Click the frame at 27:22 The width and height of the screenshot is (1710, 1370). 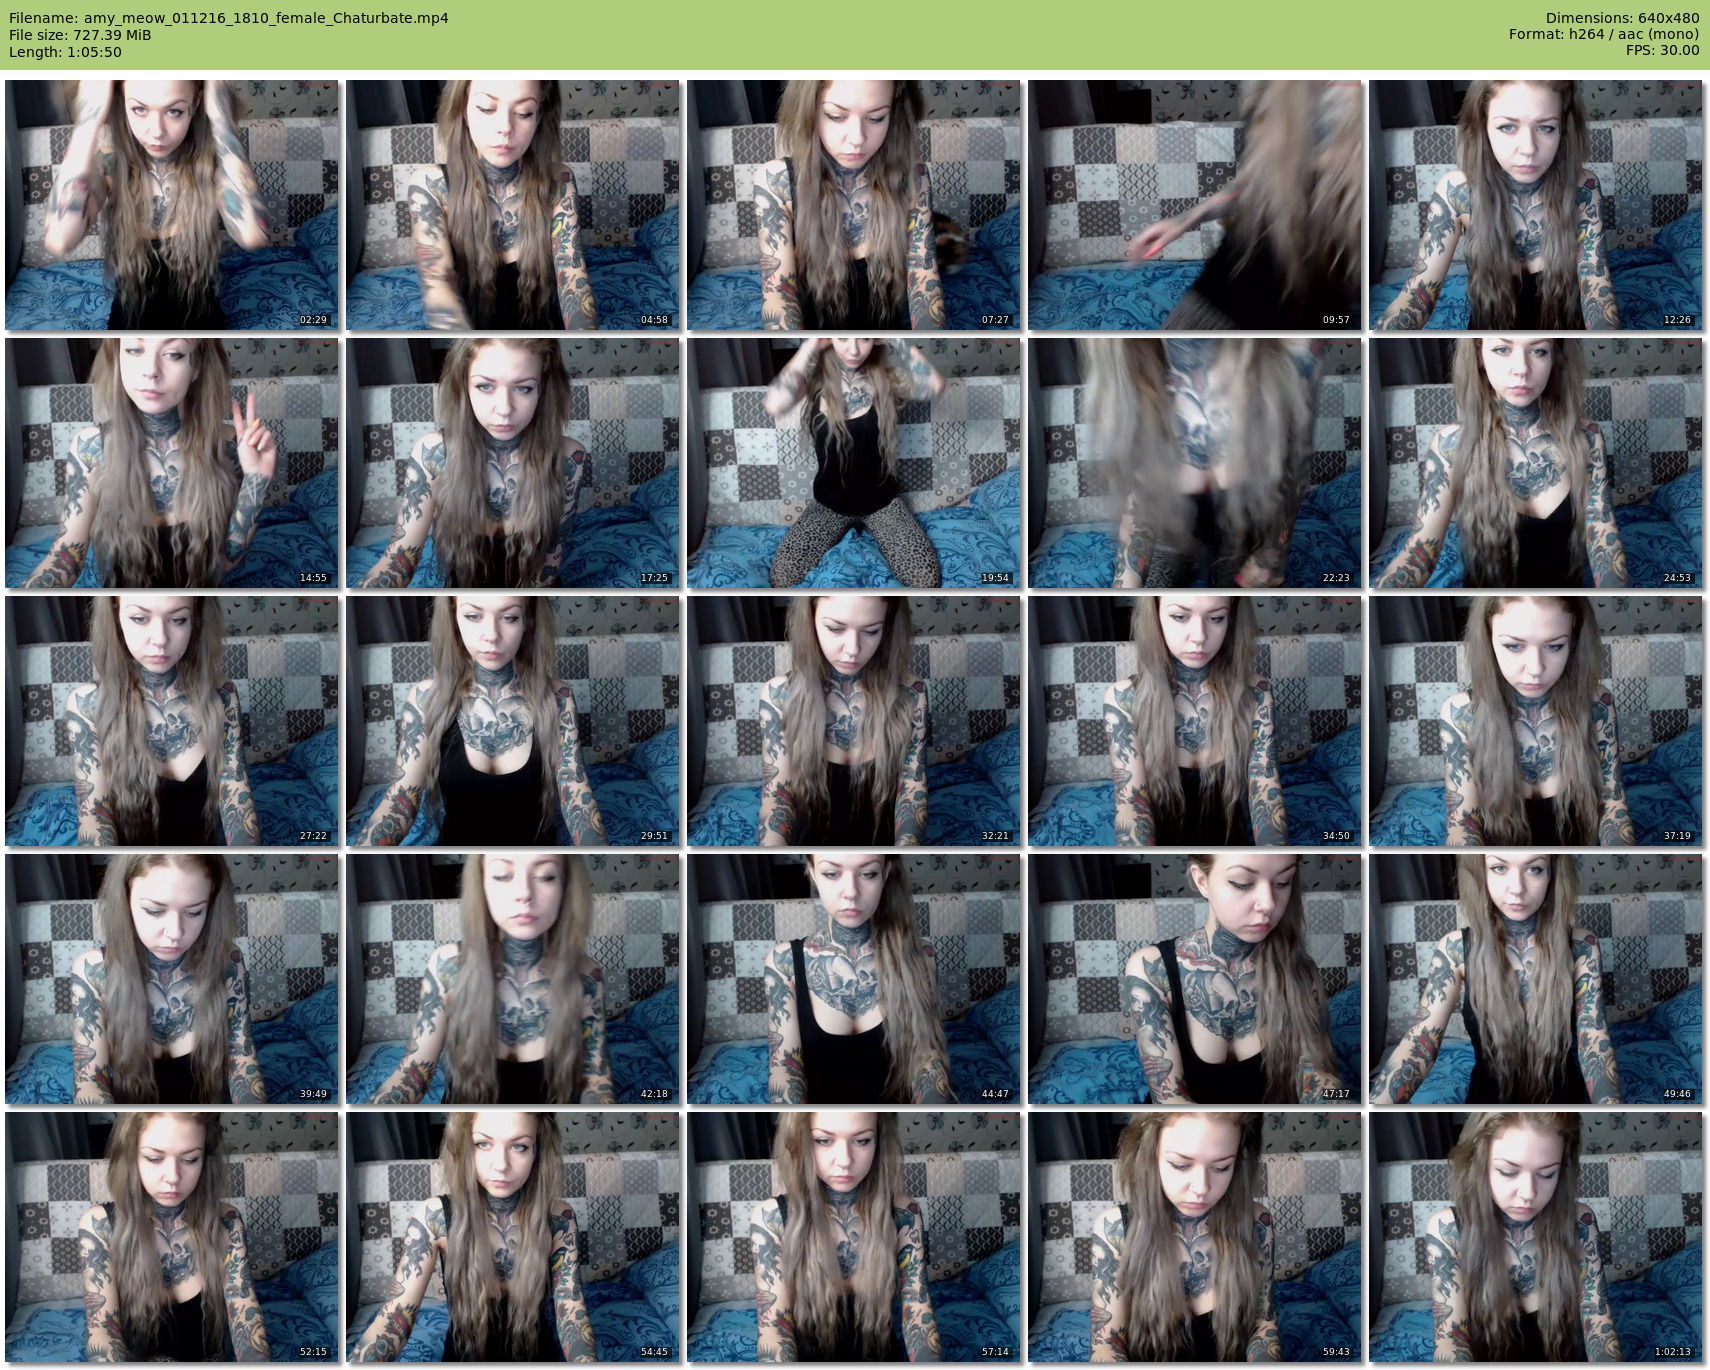(x=172, y=721)
